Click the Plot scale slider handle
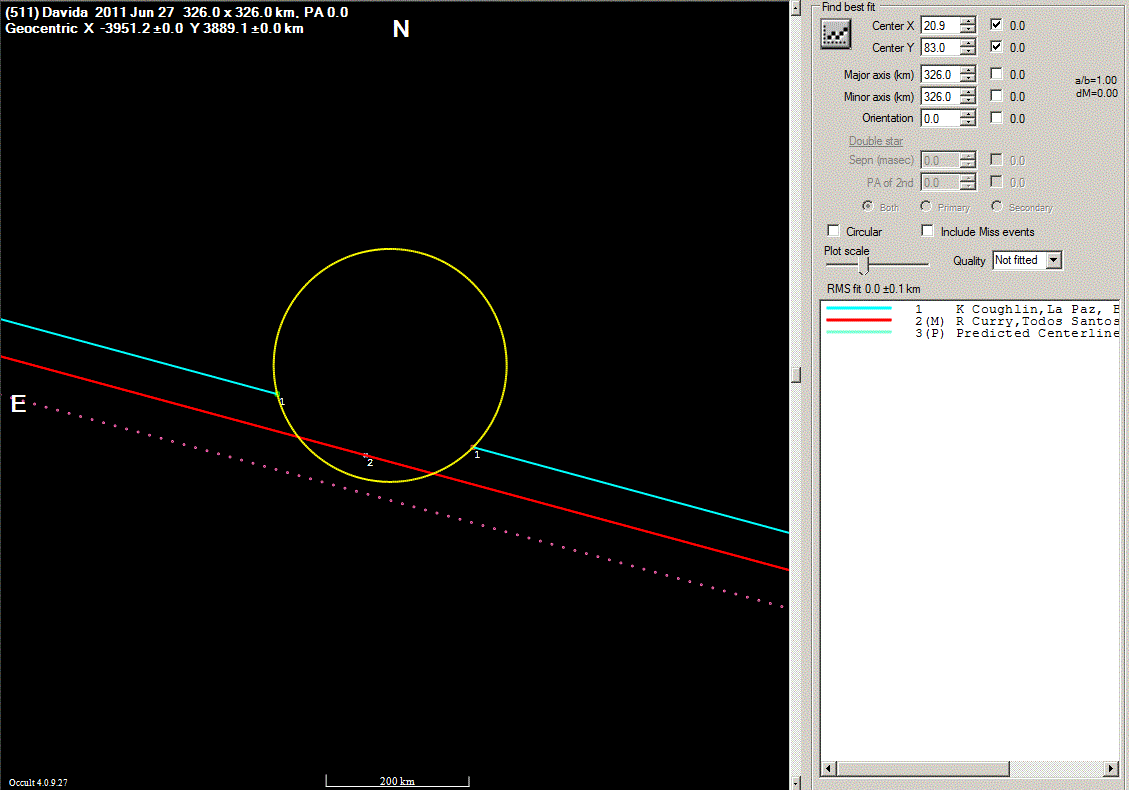The image size is (1129, 790). point(863,265)
